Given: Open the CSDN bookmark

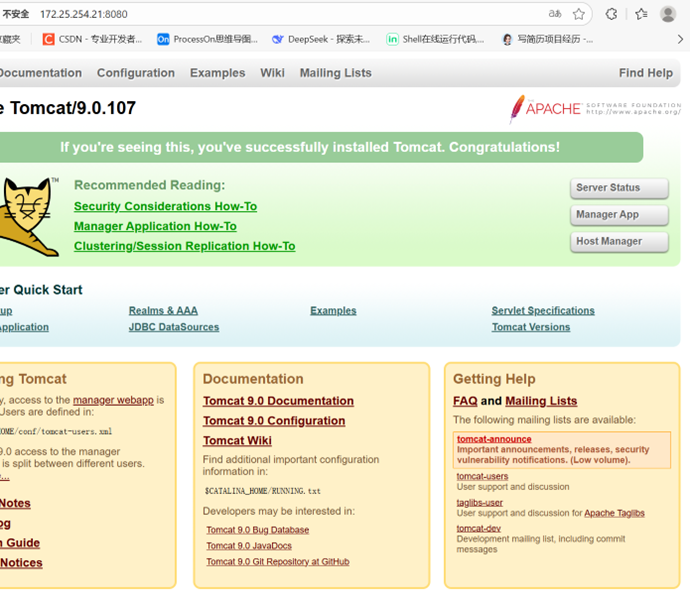Looking at the screenshot, I should (x=92, y=39).
